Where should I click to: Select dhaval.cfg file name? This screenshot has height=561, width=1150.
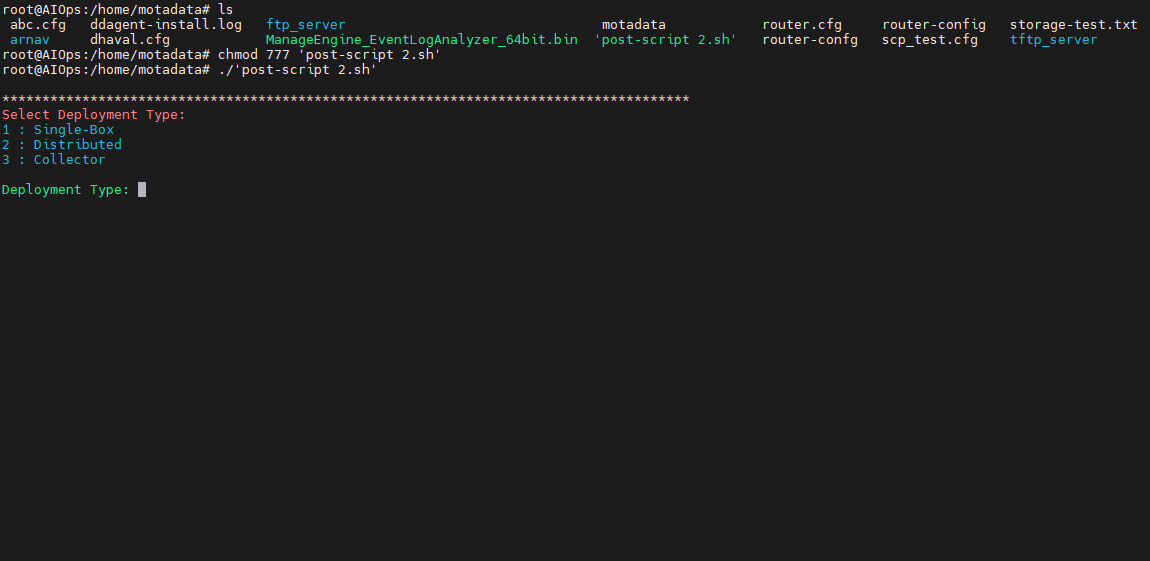(x=130, y=40)
